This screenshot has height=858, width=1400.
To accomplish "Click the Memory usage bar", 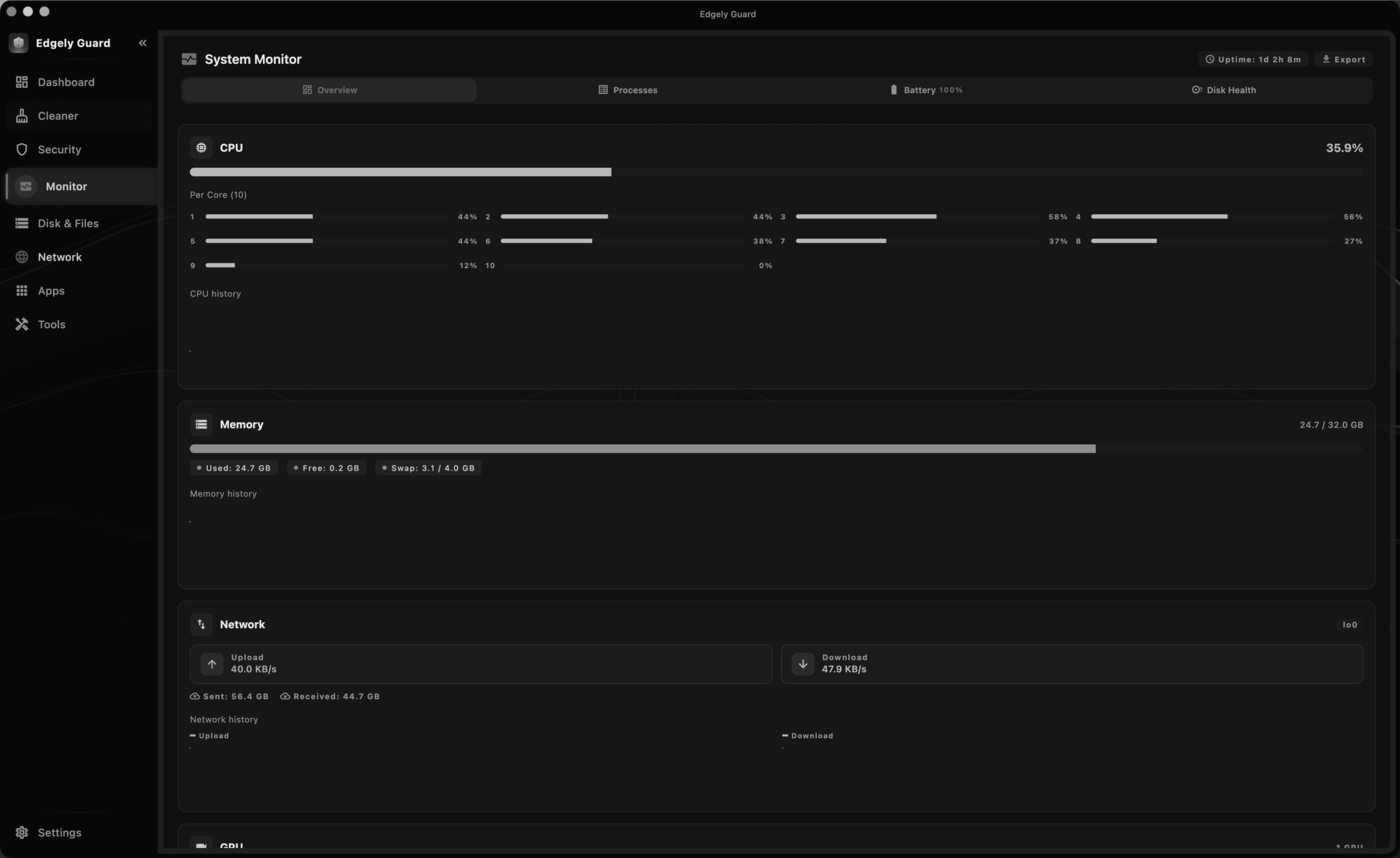I will pos(776,449).
